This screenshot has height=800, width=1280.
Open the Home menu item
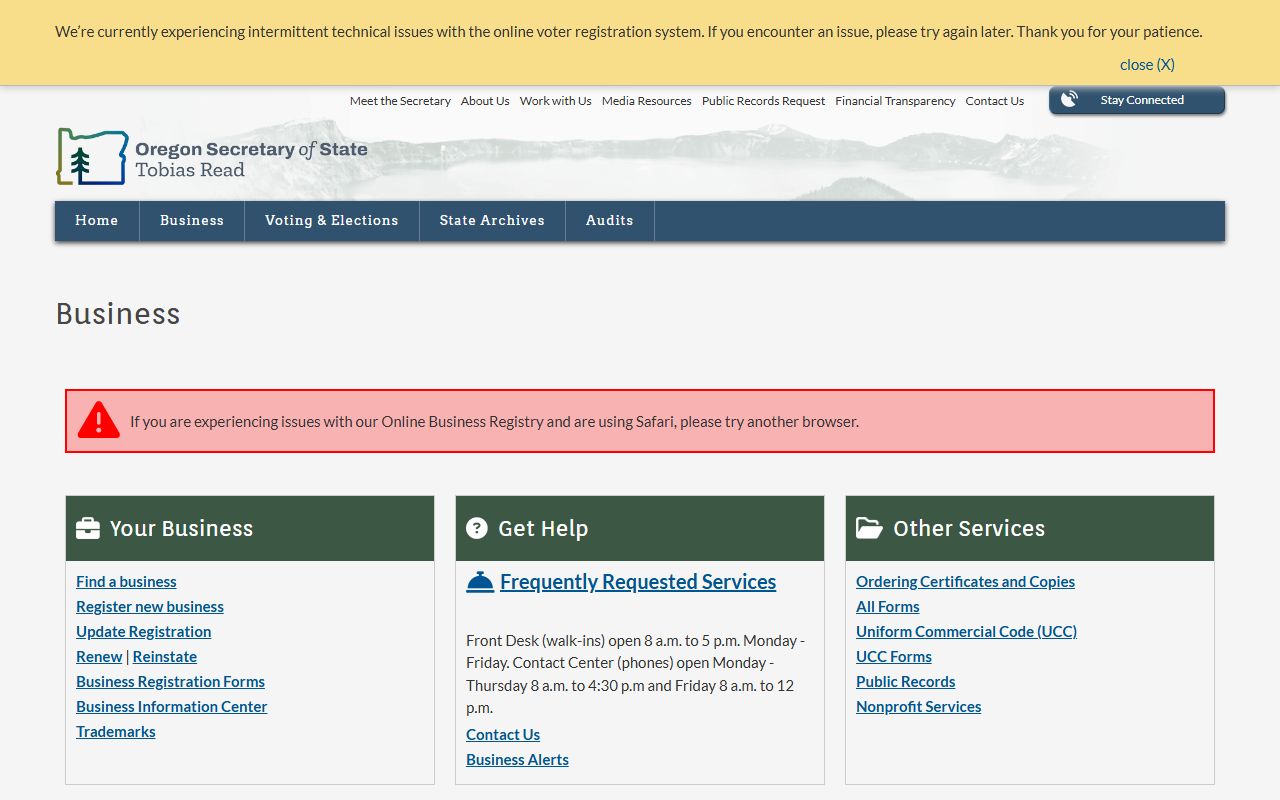click(x=97, y=221)
